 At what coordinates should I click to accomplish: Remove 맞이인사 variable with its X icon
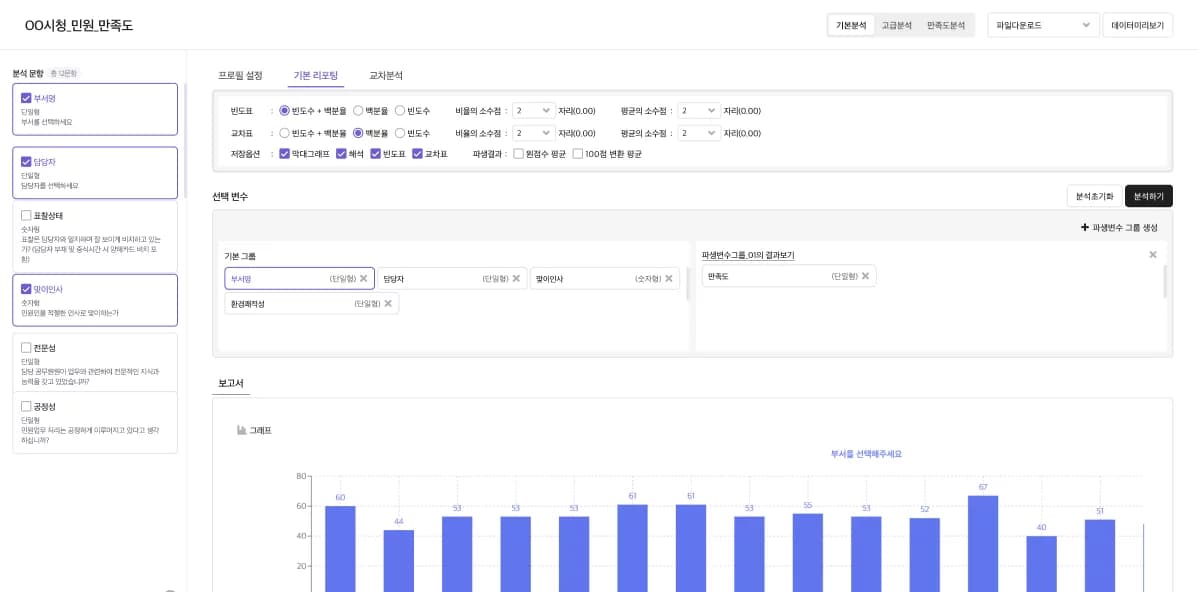pos(669,279)
